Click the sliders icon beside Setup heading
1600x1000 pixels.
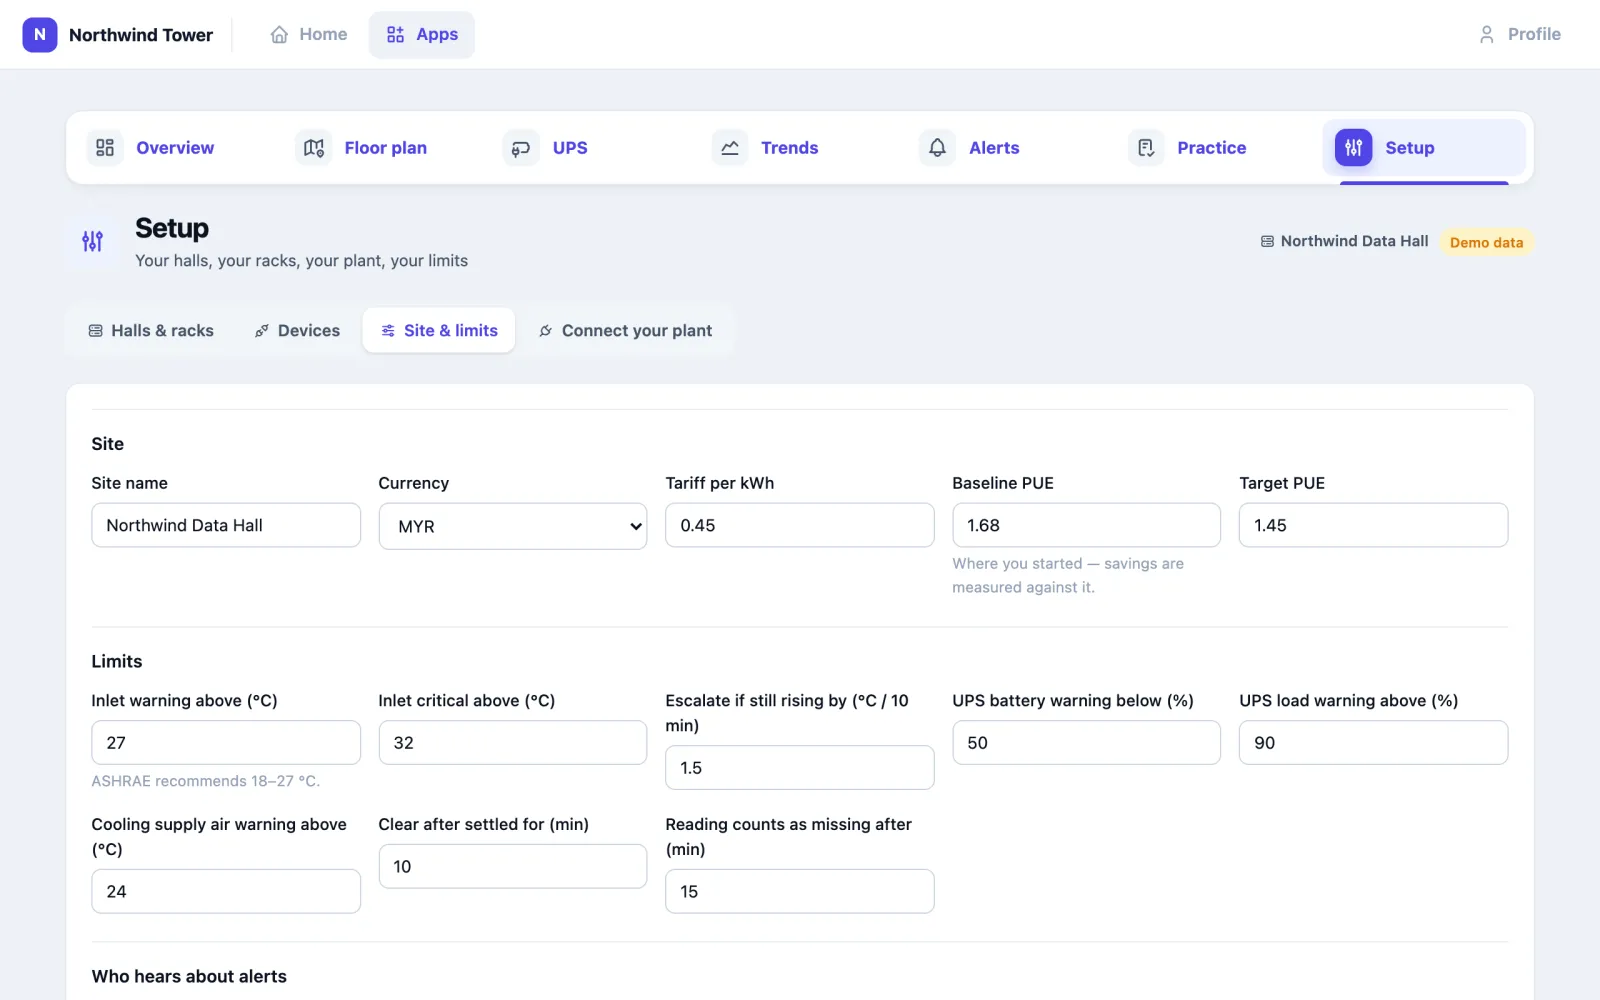92,241
